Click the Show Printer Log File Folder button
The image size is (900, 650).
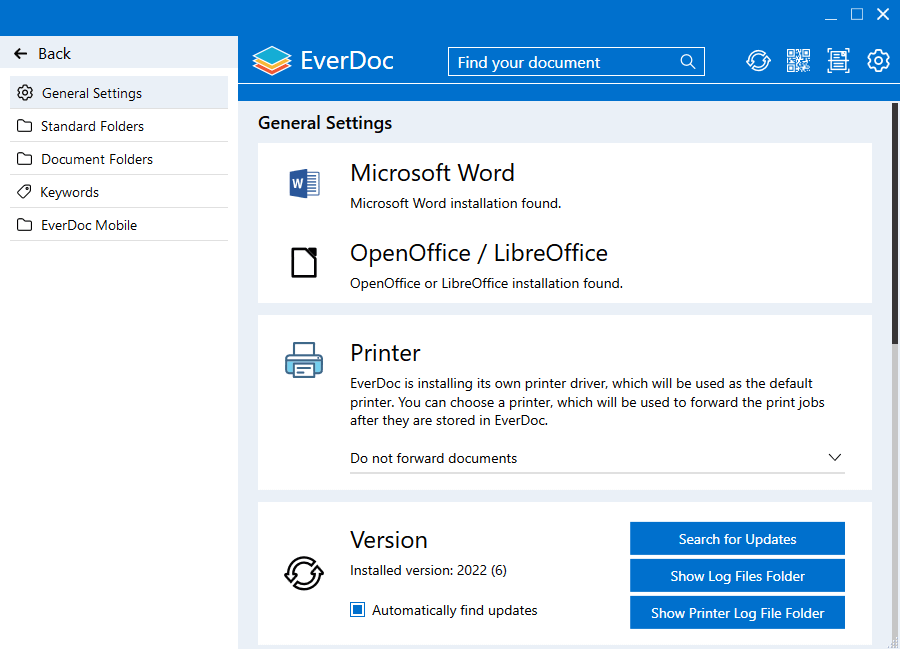737,612
